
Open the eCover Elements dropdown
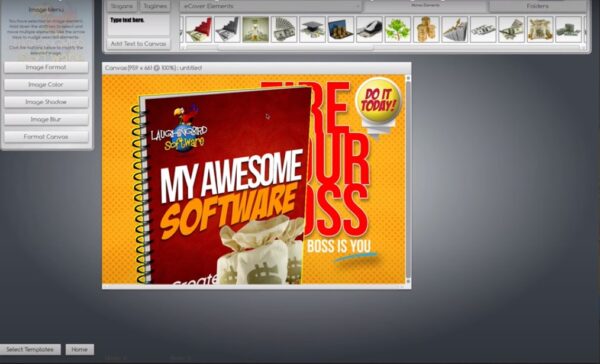point(271,6)
